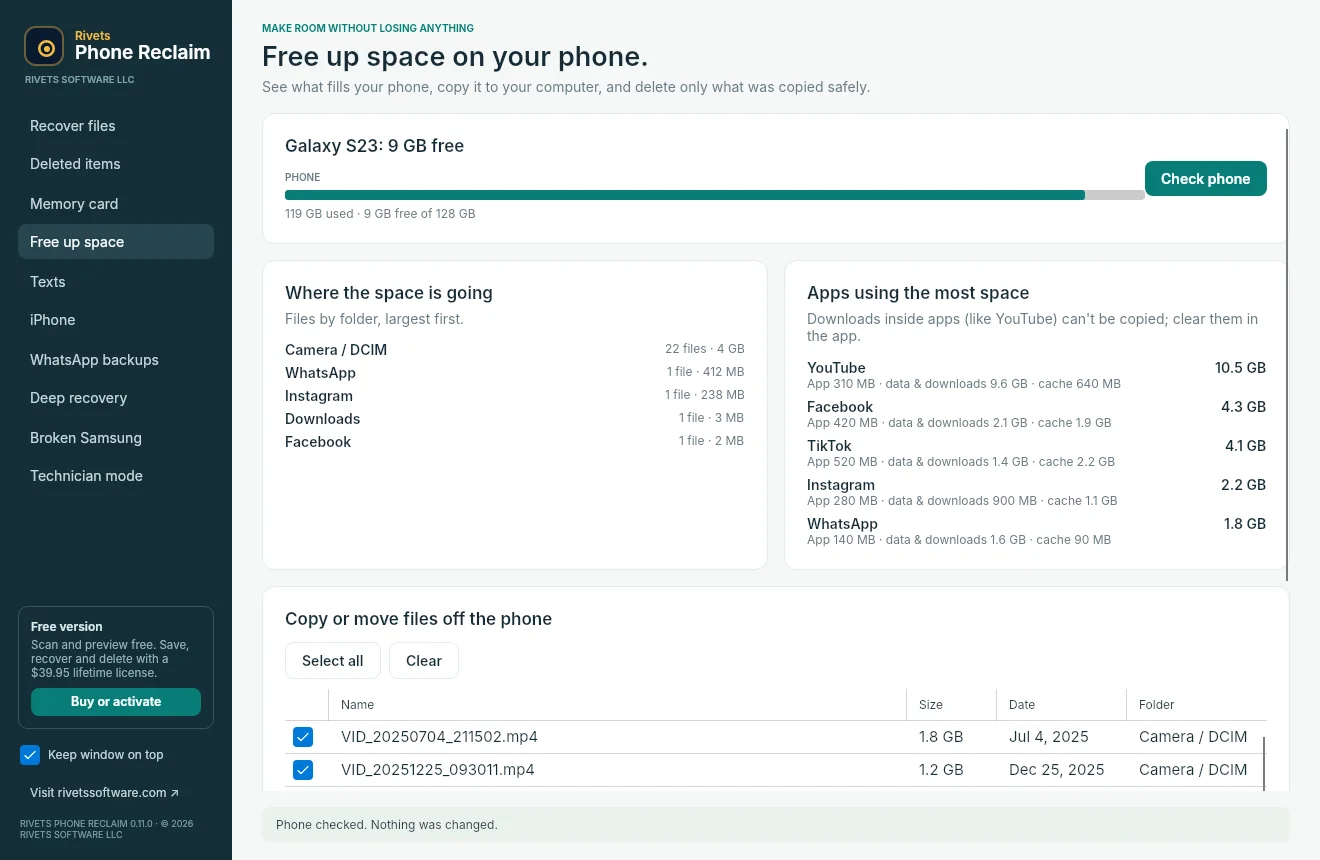Click the Folder column header
The height and width of the screenshot is (860, 1320).
[x=1196, y=705]
